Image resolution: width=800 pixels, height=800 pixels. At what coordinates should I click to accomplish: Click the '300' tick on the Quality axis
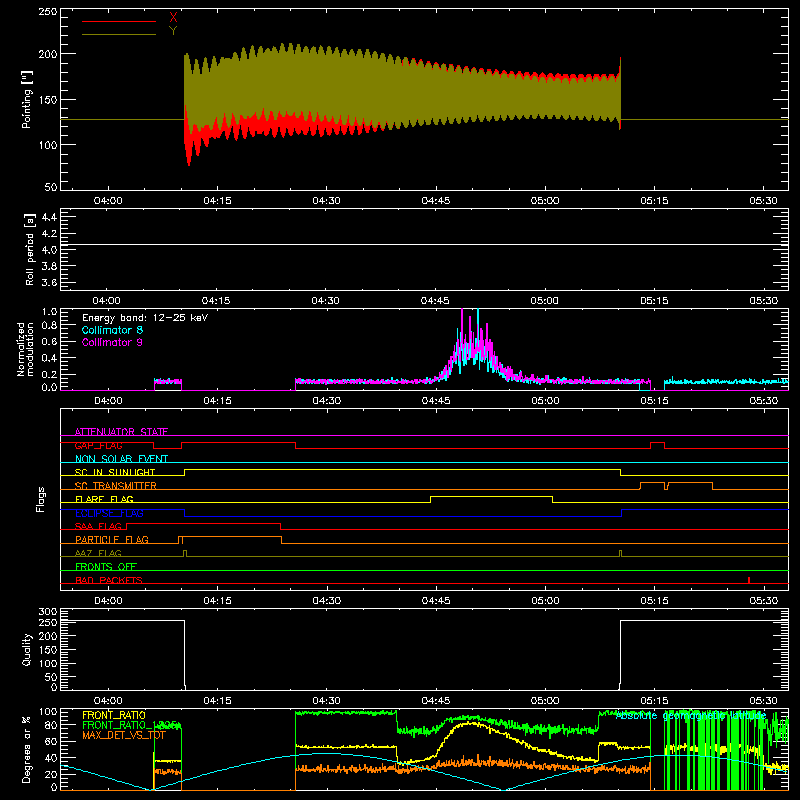pos(47,612)
